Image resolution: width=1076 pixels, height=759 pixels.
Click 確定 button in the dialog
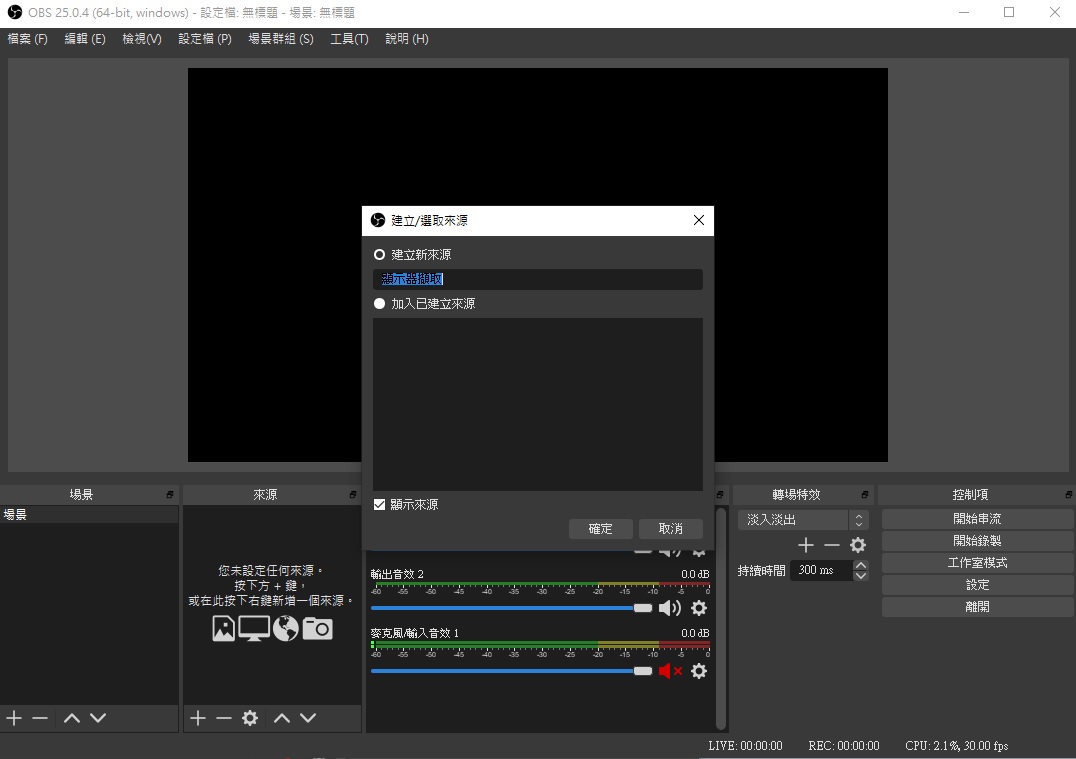pyautogui.click(x=600, y=529)
